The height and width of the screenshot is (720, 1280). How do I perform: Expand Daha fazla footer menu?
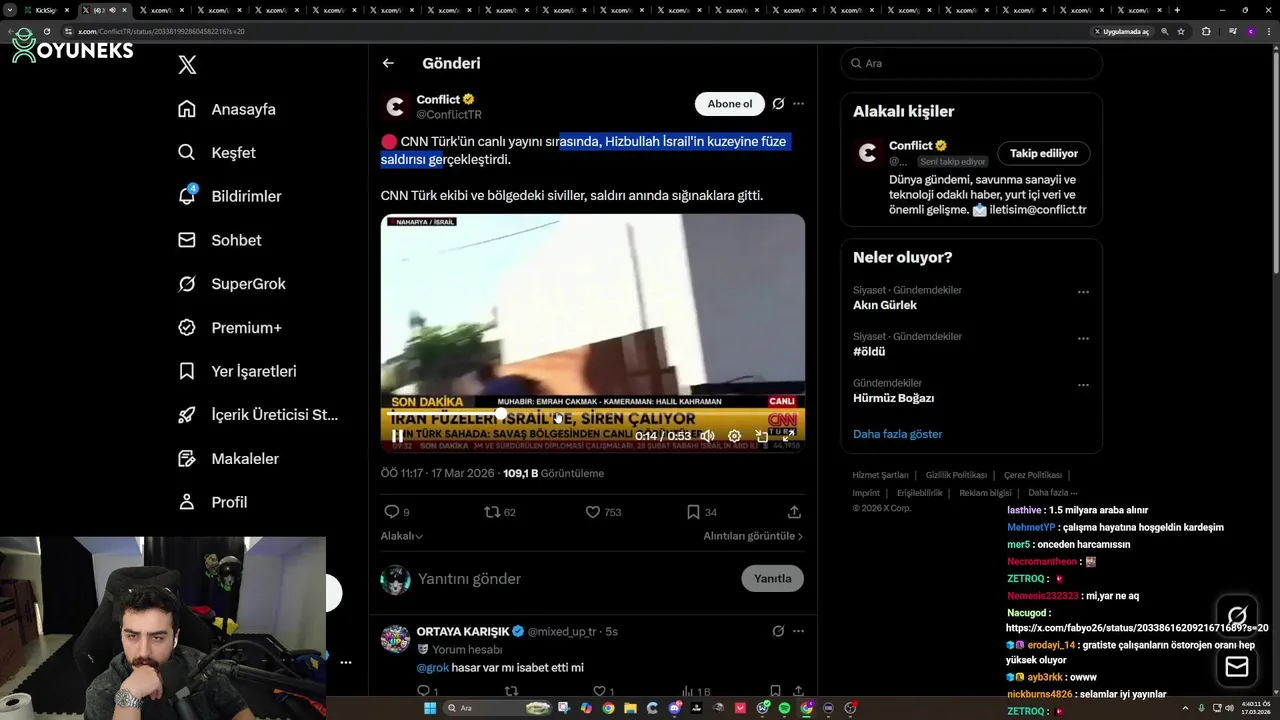point(1053,492)
